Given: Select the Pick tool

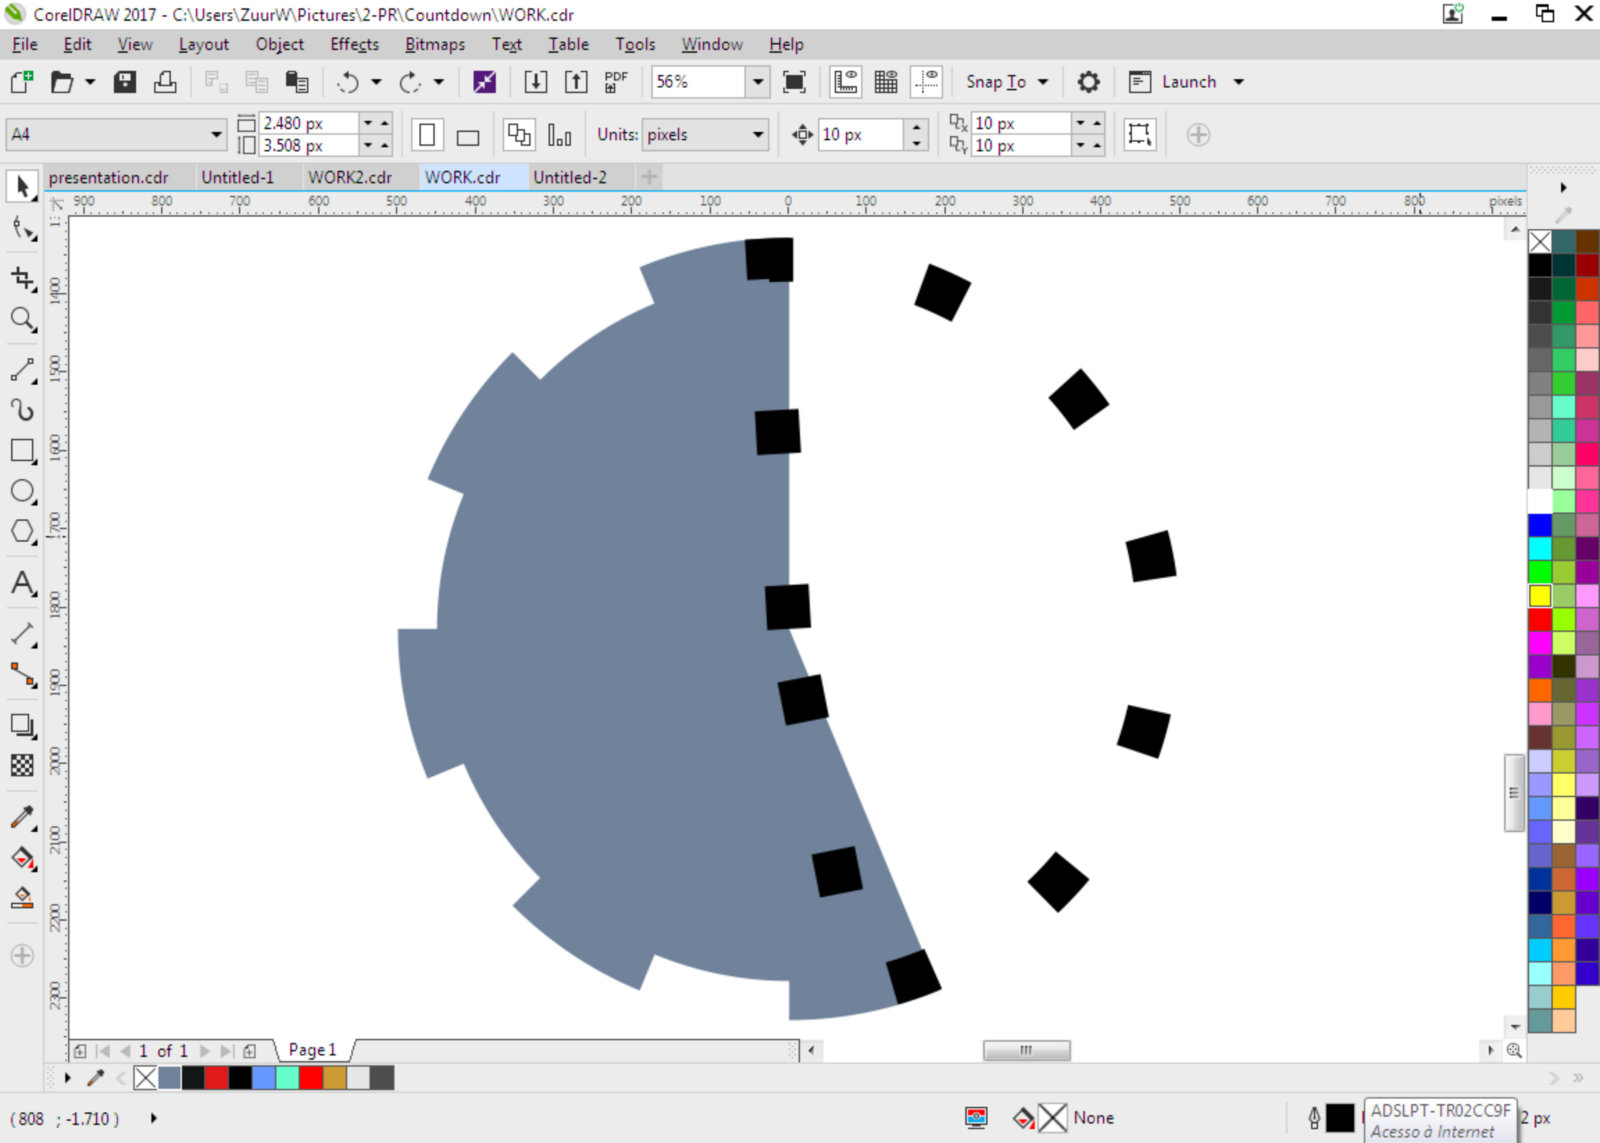Looking at the screenshot, I should tap(22, 185).
